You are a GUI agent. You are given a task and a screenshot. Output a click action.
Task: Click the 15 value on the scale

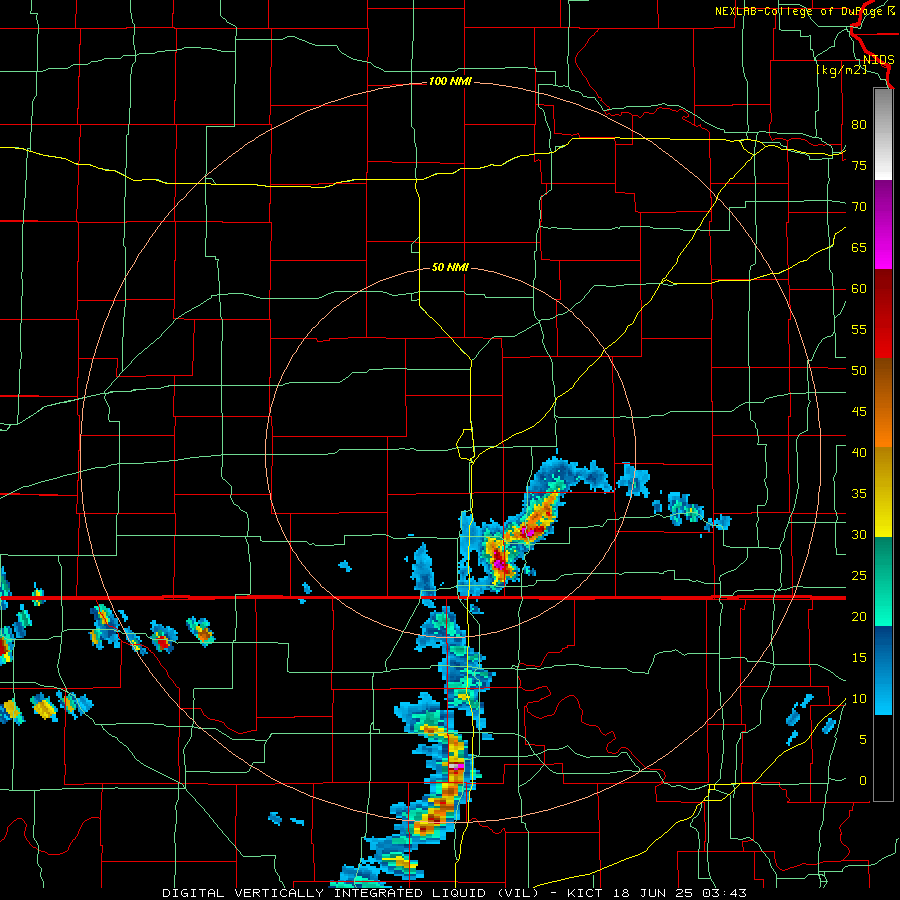859,657
